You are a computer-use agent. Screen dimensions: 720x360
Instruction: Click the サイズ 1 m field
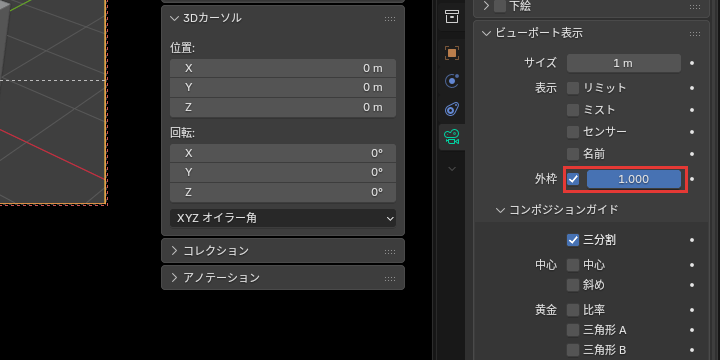coord(624,63)
